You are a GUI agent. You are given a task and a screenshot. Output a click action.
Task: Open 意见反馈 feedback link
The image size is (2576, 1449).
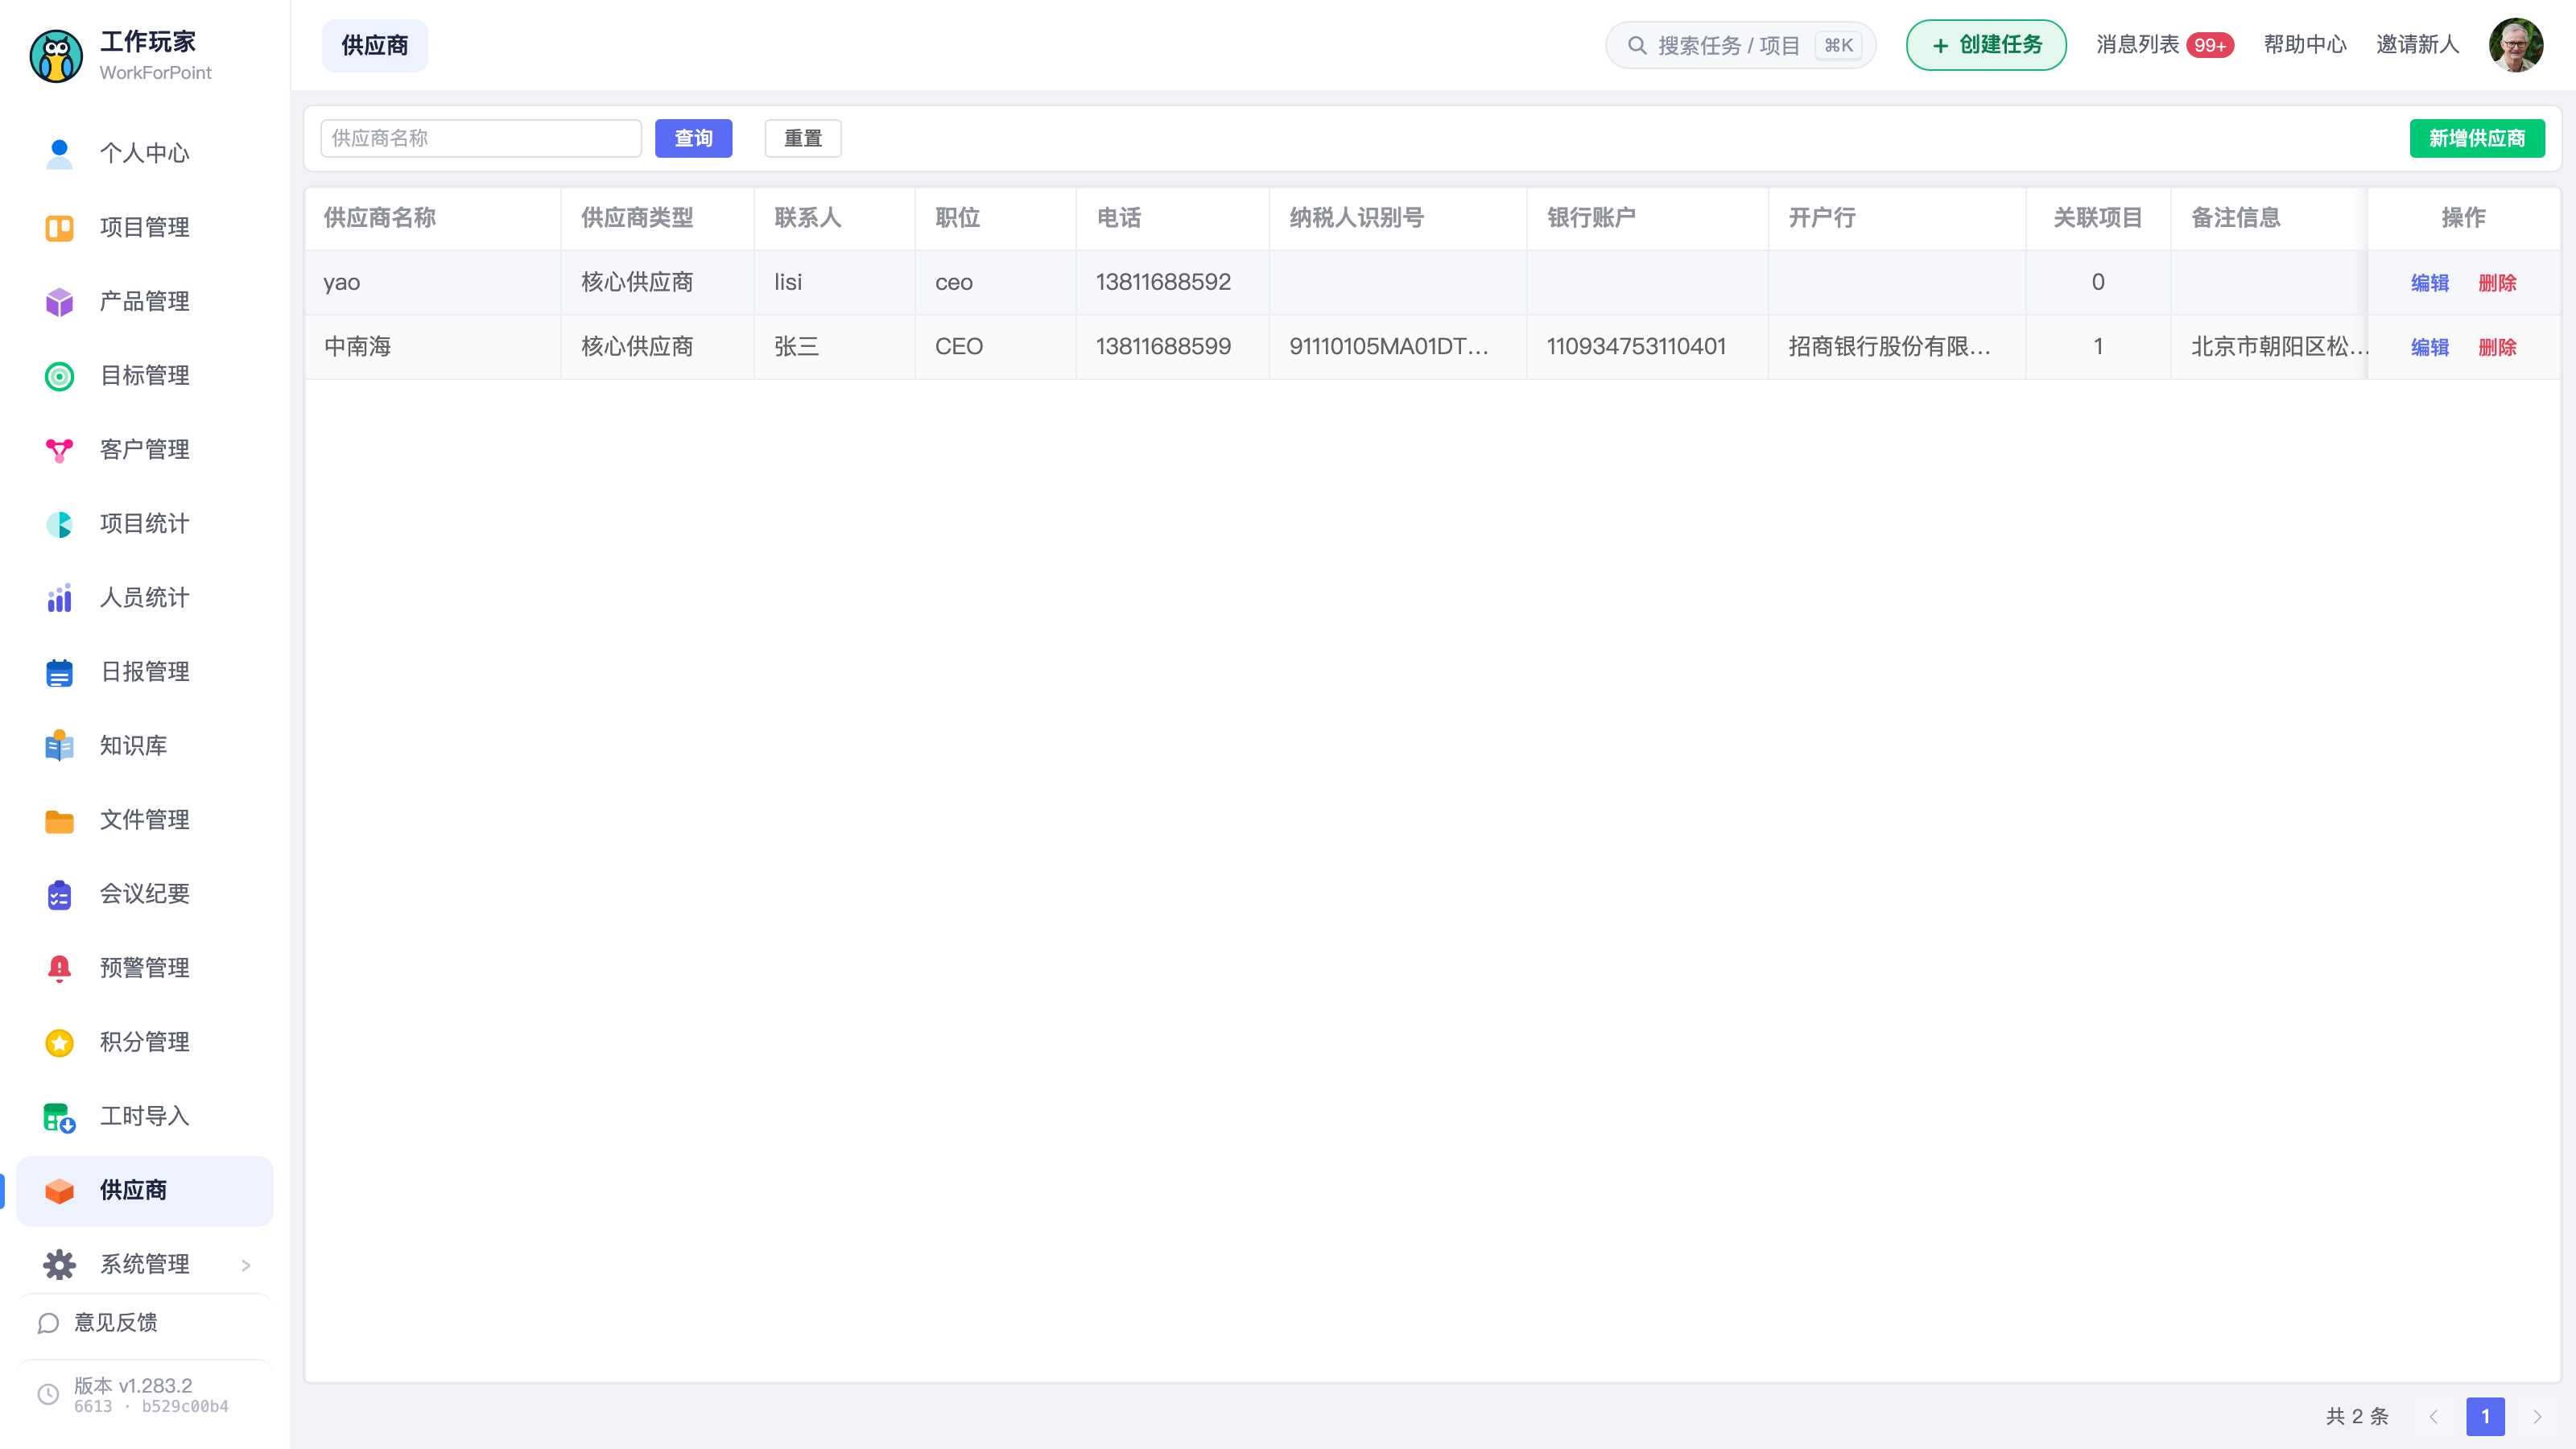(x=97, y=1323)
